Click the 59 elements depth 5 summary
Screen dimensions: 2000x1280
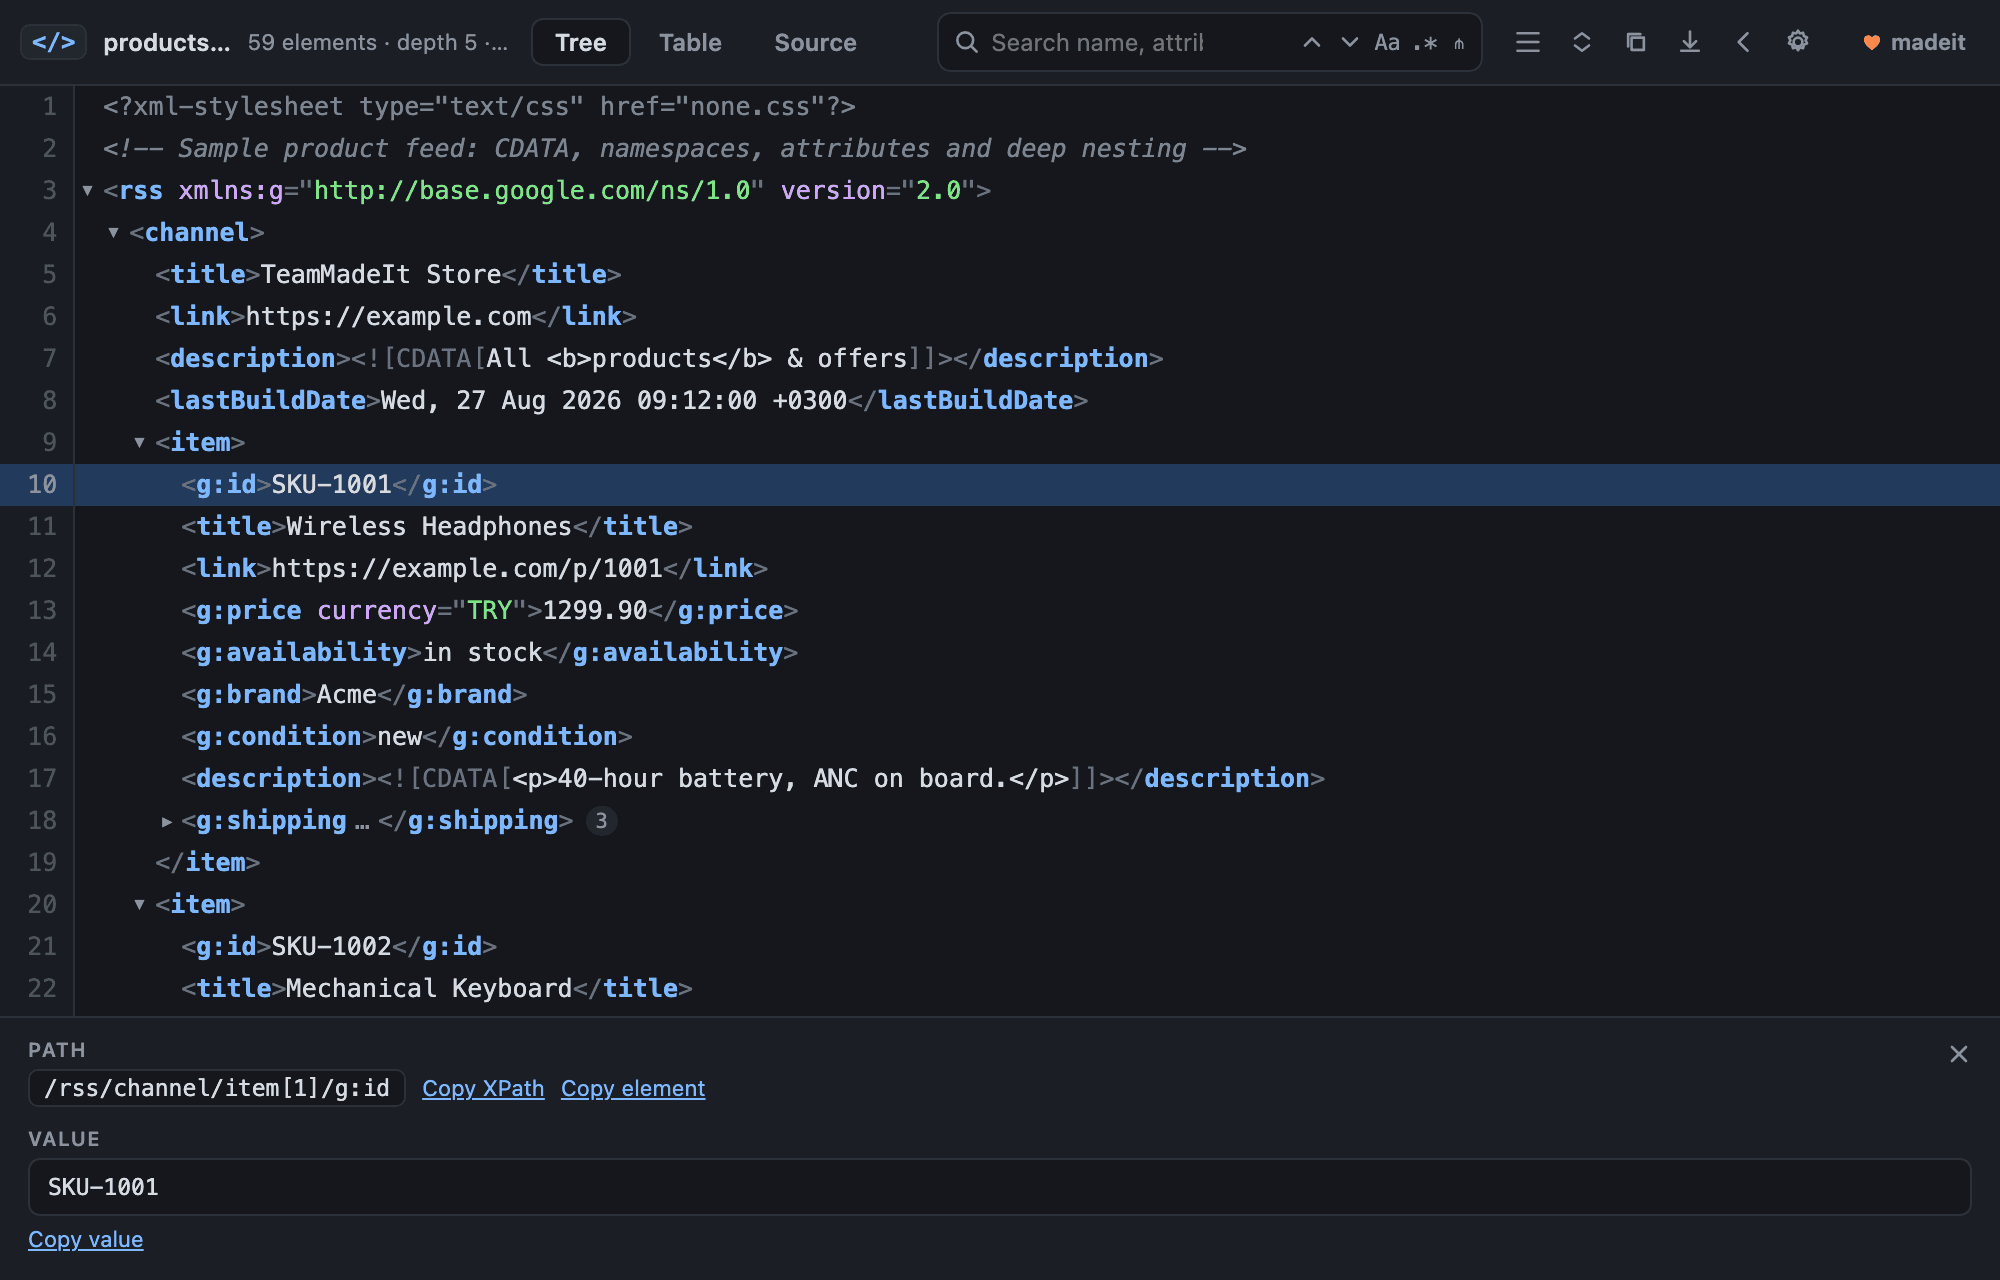378,42
